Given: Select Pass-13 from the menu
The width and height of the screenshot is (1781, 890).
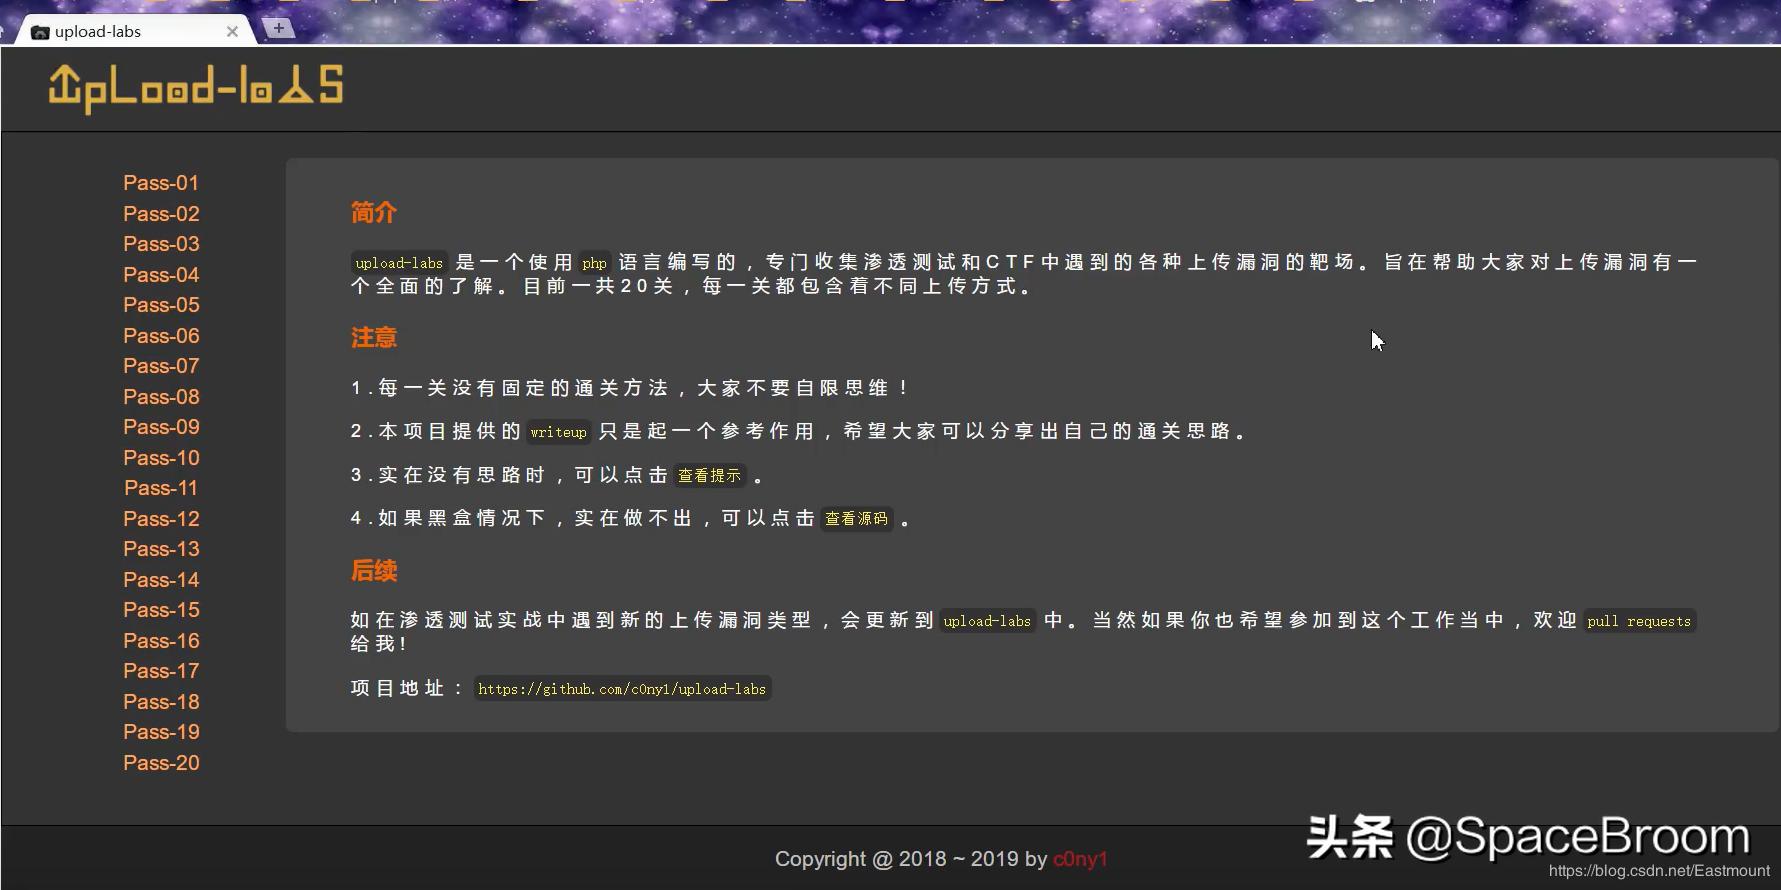Looking at the screenshot, I should pyautogui.click(x=161, y=549).
